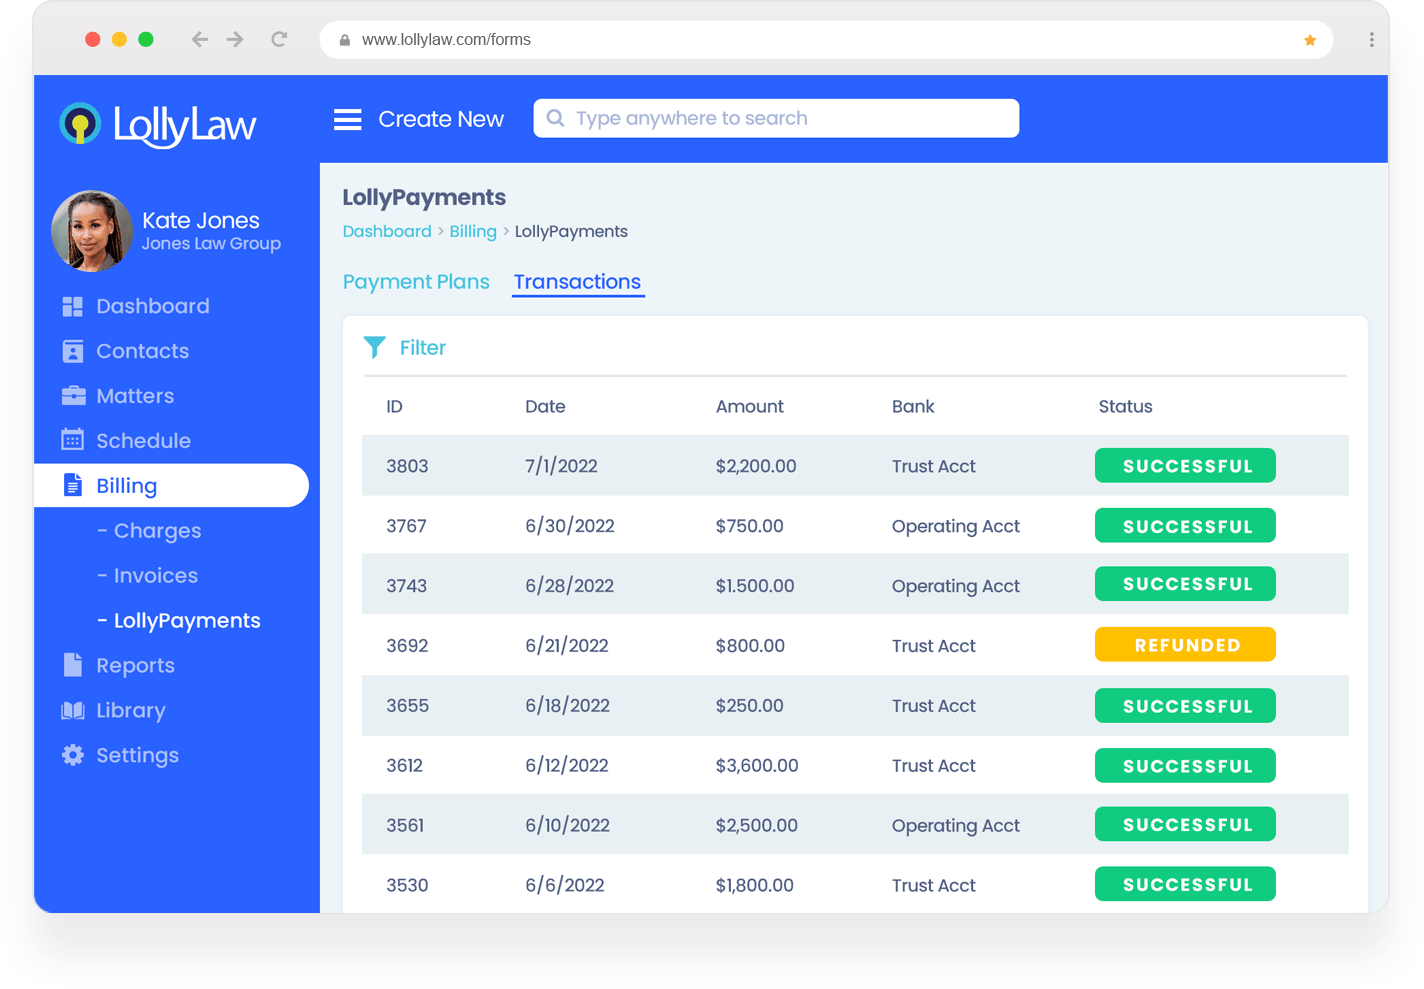1424x989 pixels.
Task: Click SUCCESSFUL status for transaction 3803
Action: point(1185,465)
